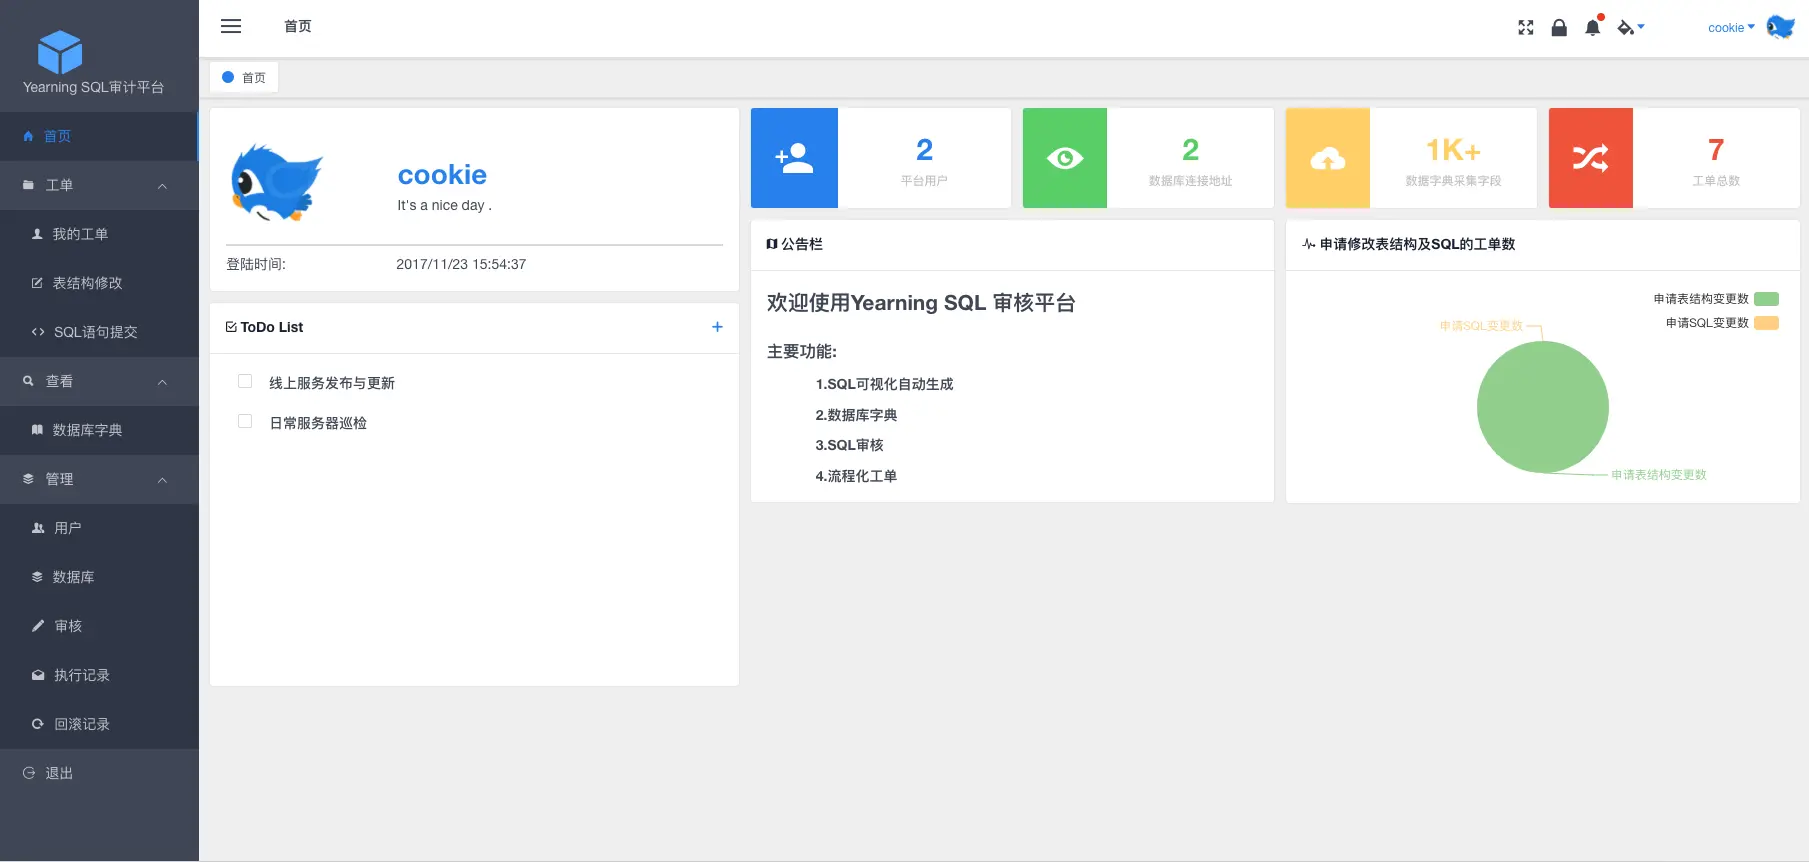Open 表结构修改 page
The image size is (1809, 862).
click(x=99, y=283)
